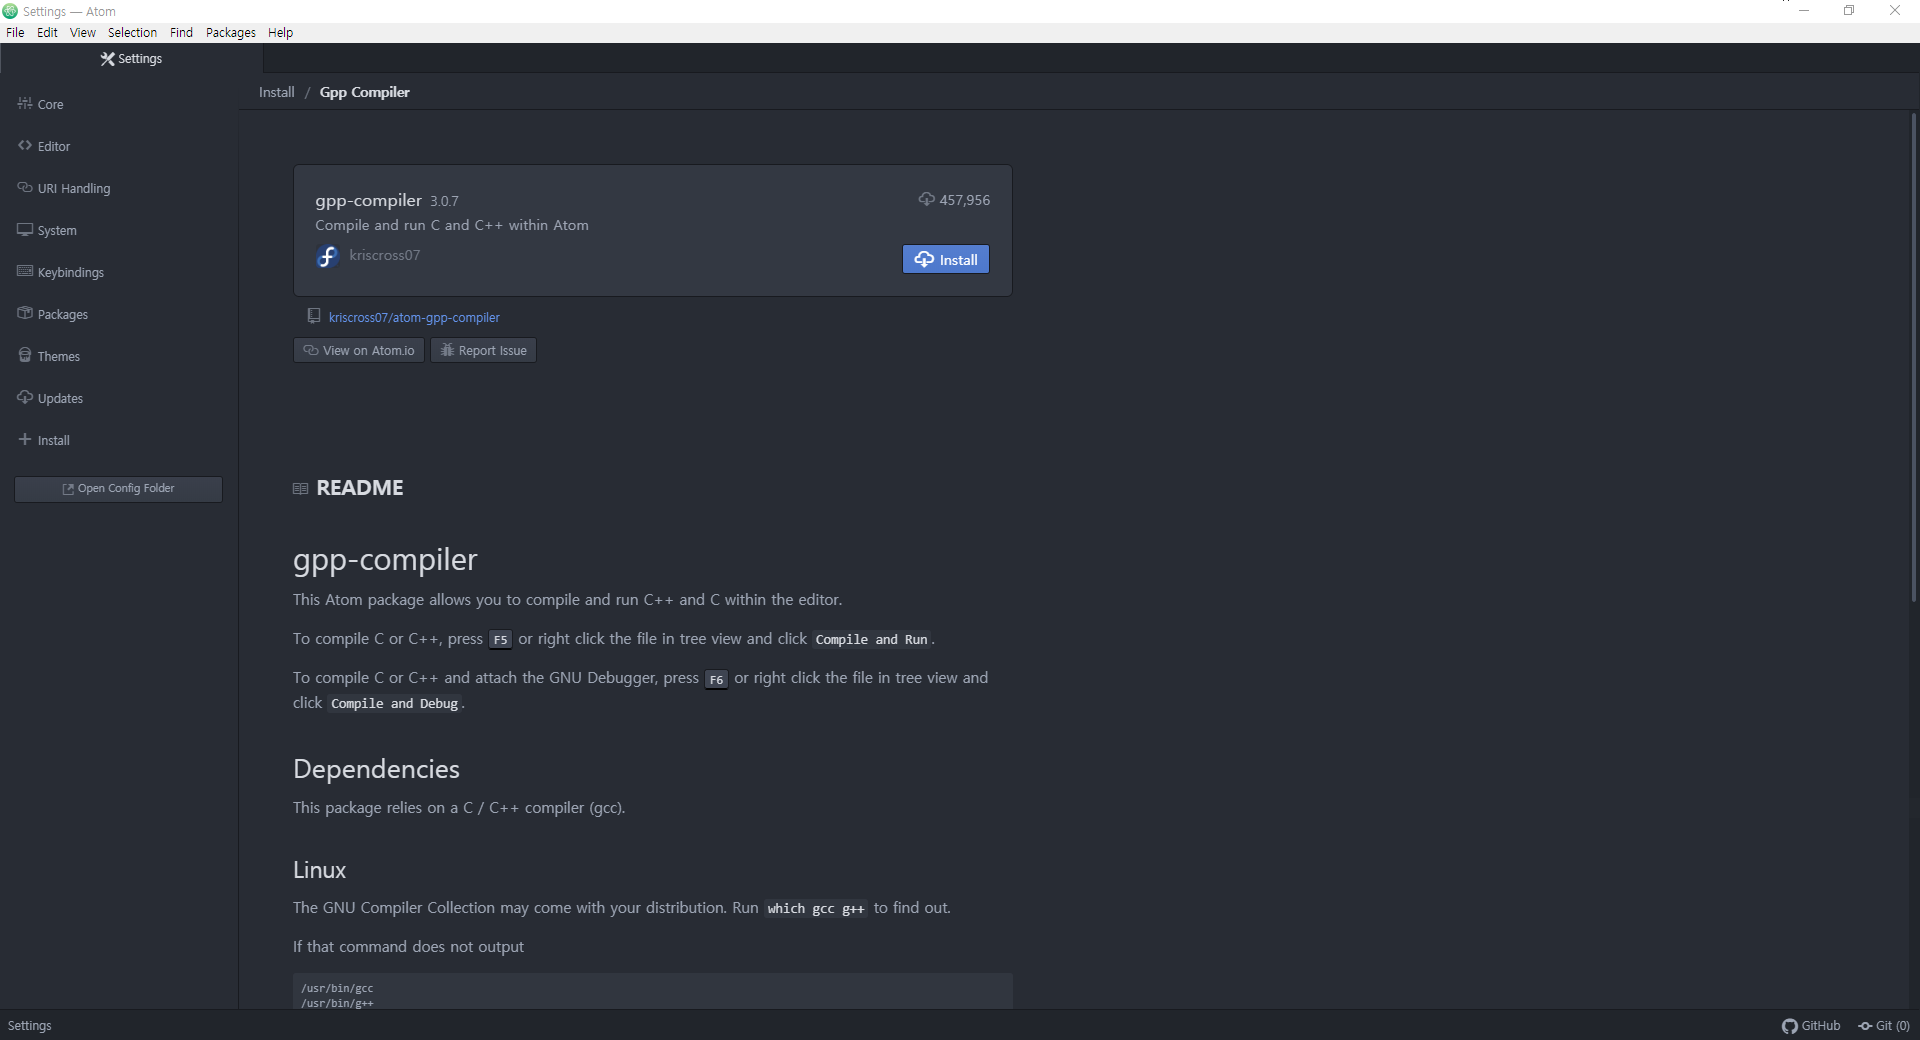Click the GitHub octocat status icon

pos(1790,1026)
